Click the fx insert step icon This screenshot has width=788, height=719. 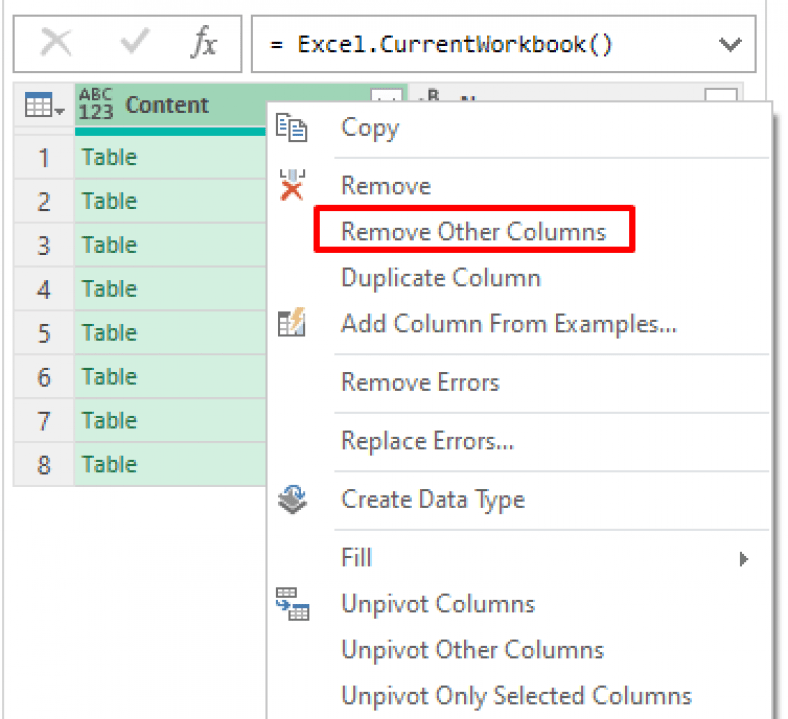(204, 42)
